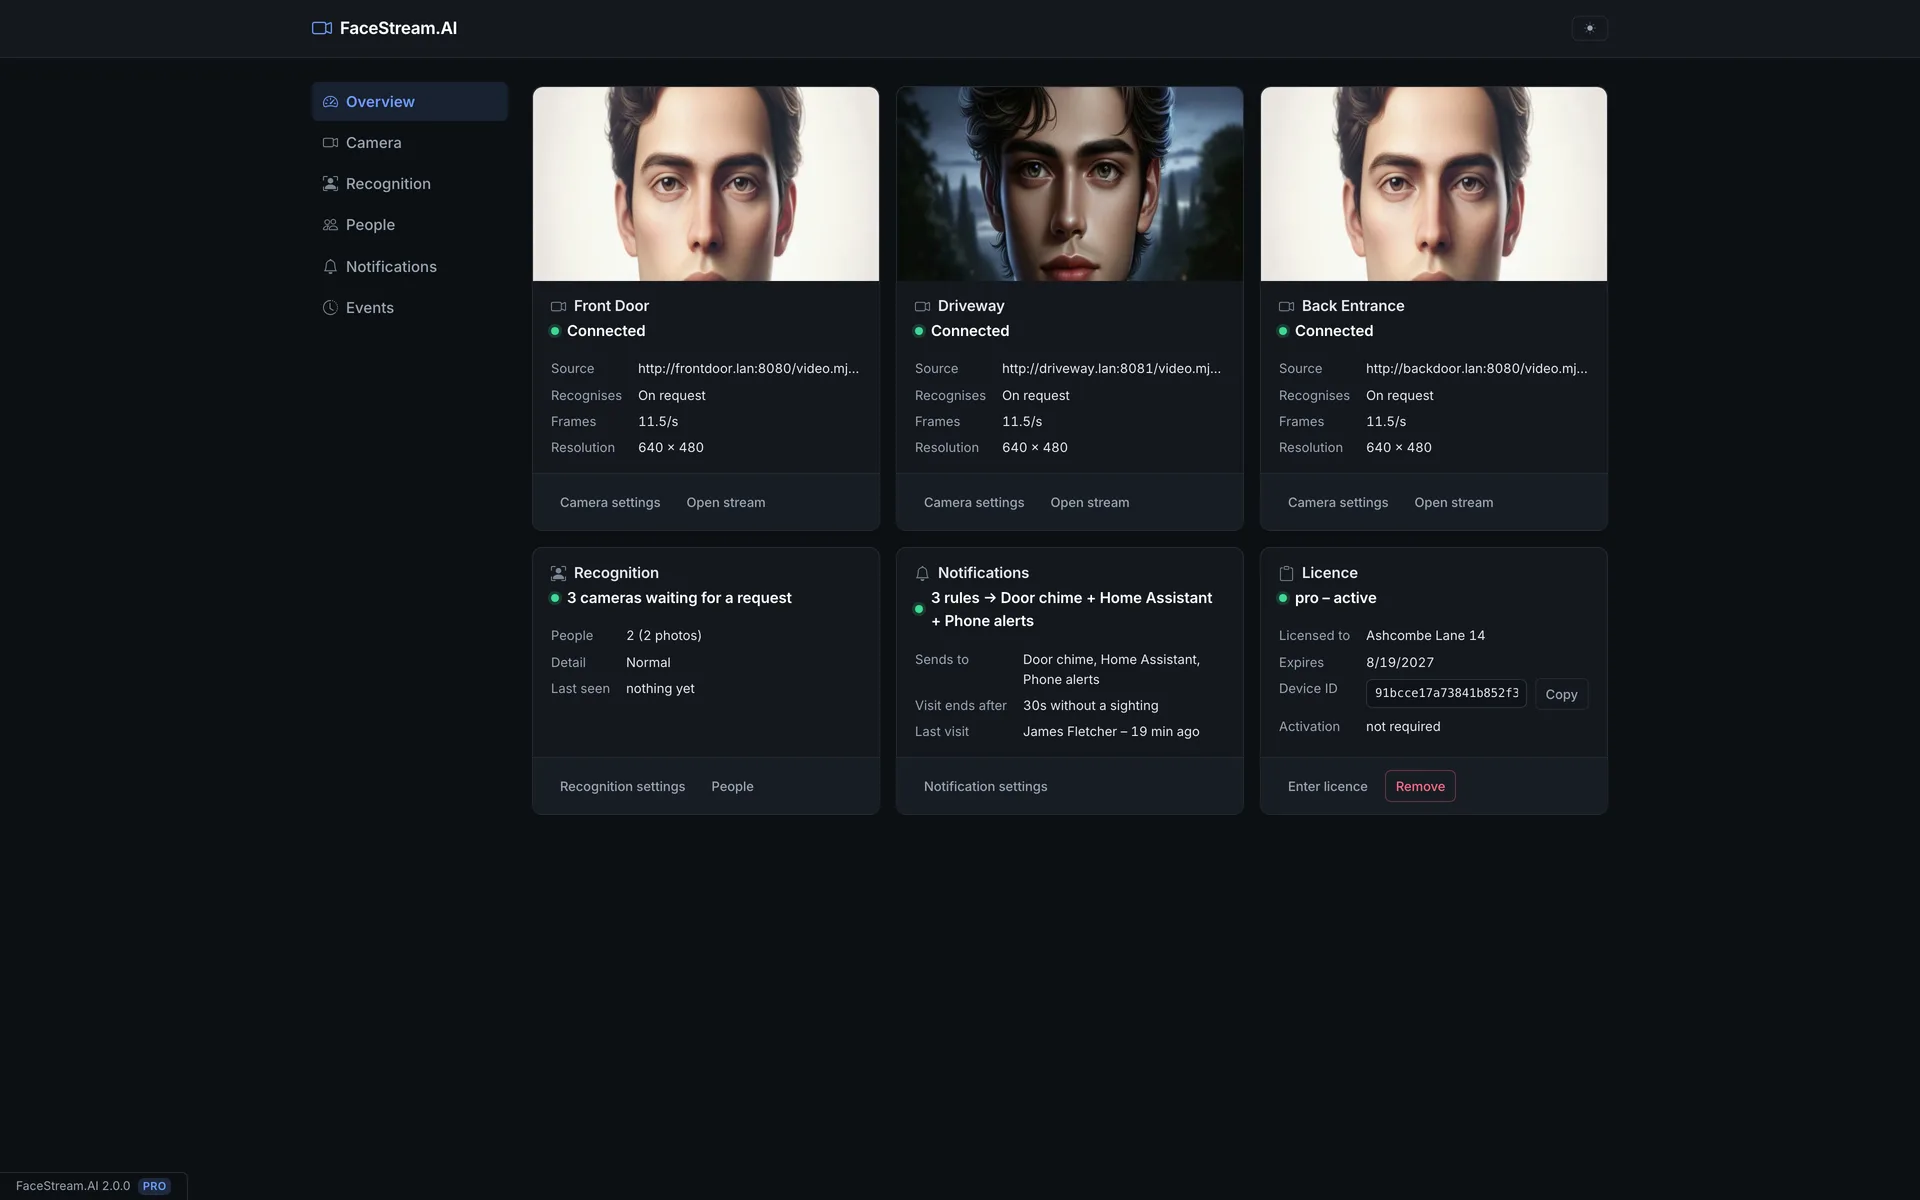The width and height of the screenshot is (1920, 1200).
Task: Open stream for Front Door camera
Action: coord(726,502)
